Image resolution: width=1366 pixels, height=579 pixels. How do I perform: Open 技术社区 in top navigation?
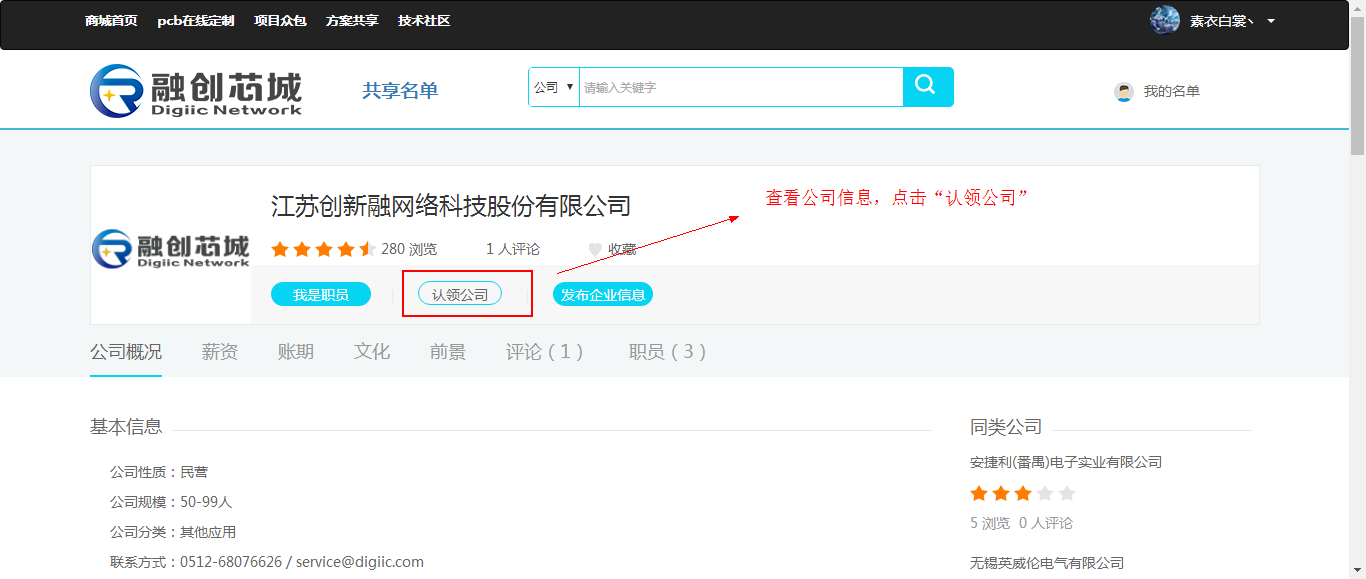point(424,20)
